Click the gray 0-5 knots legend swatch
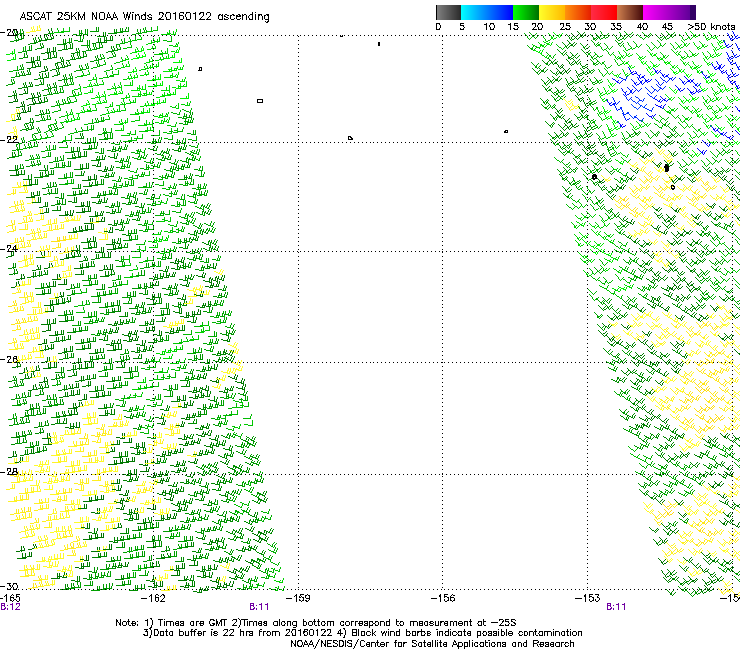 tap(448, 12)
